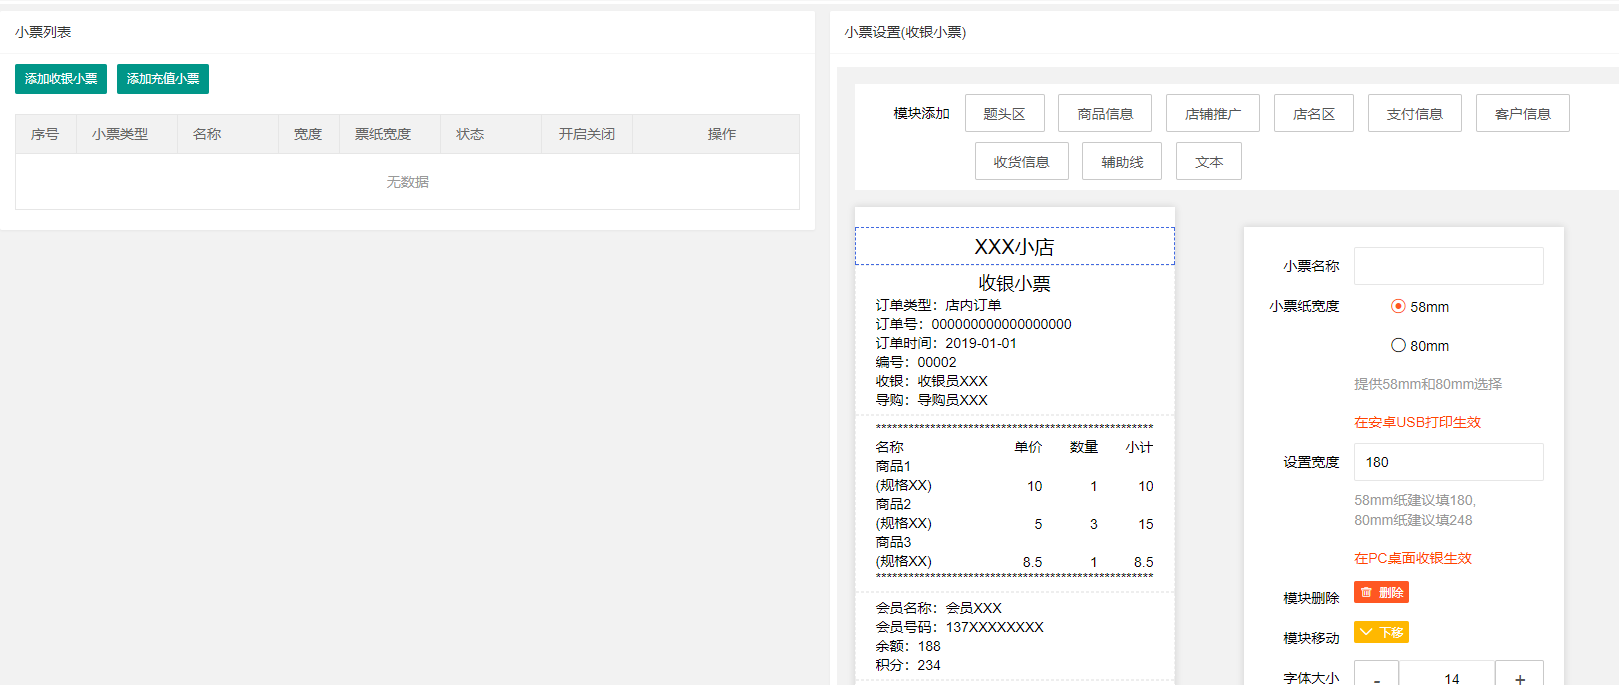Add the 商品信息 module
Image resolution: width=1619 pixels, height=685 pixels.
[1105, 113]
